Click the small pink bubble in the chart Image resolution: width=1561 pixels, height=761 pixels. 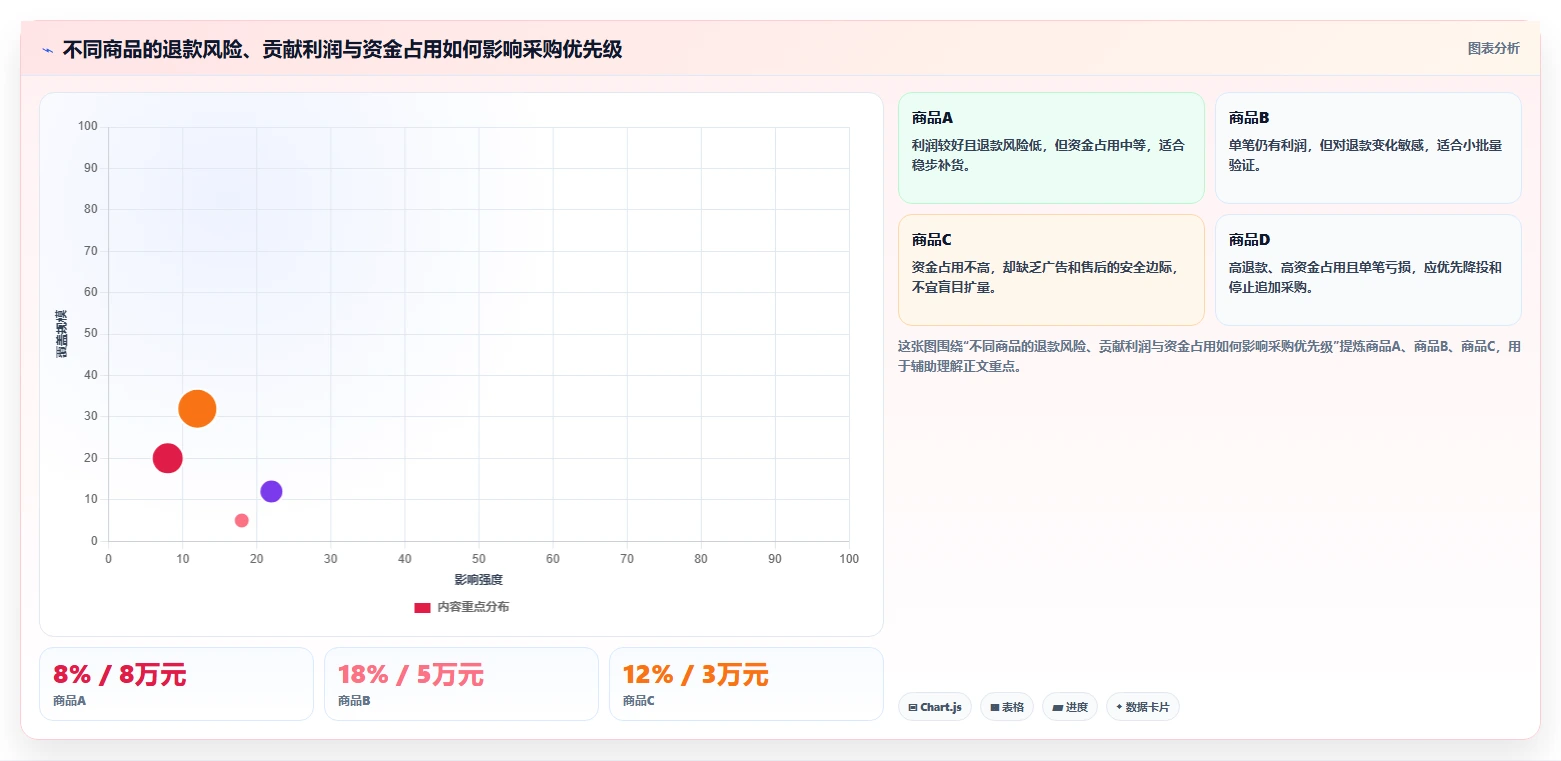[241, 520]
